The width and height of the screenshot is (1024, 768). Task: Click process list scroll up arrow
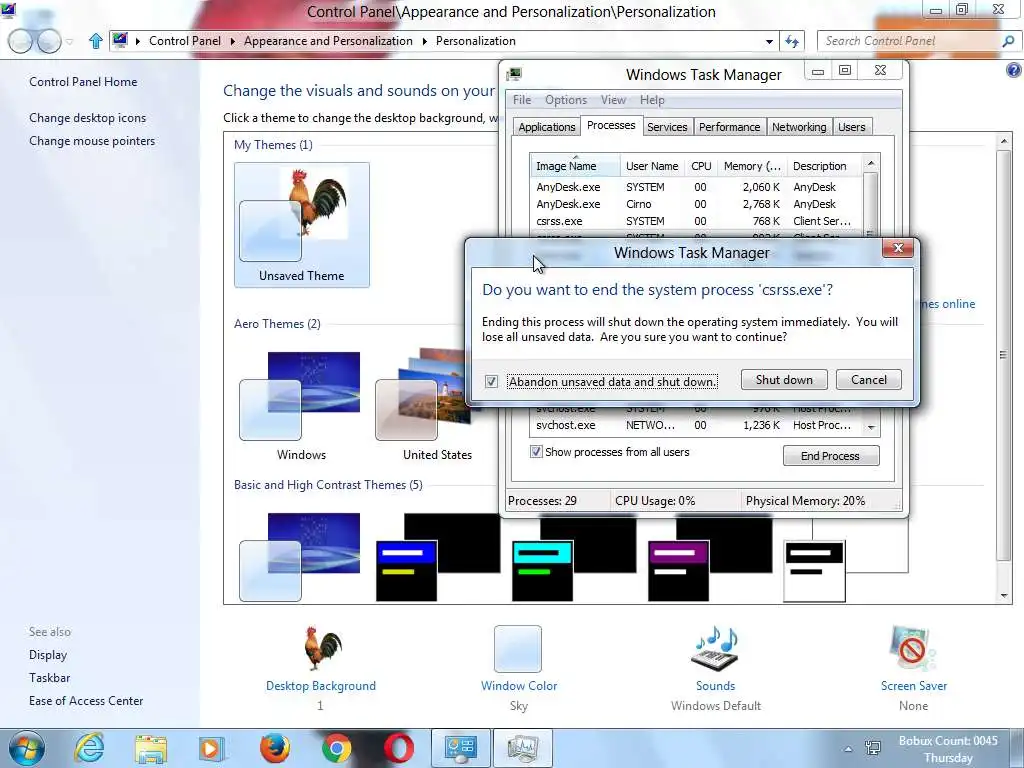870,163
